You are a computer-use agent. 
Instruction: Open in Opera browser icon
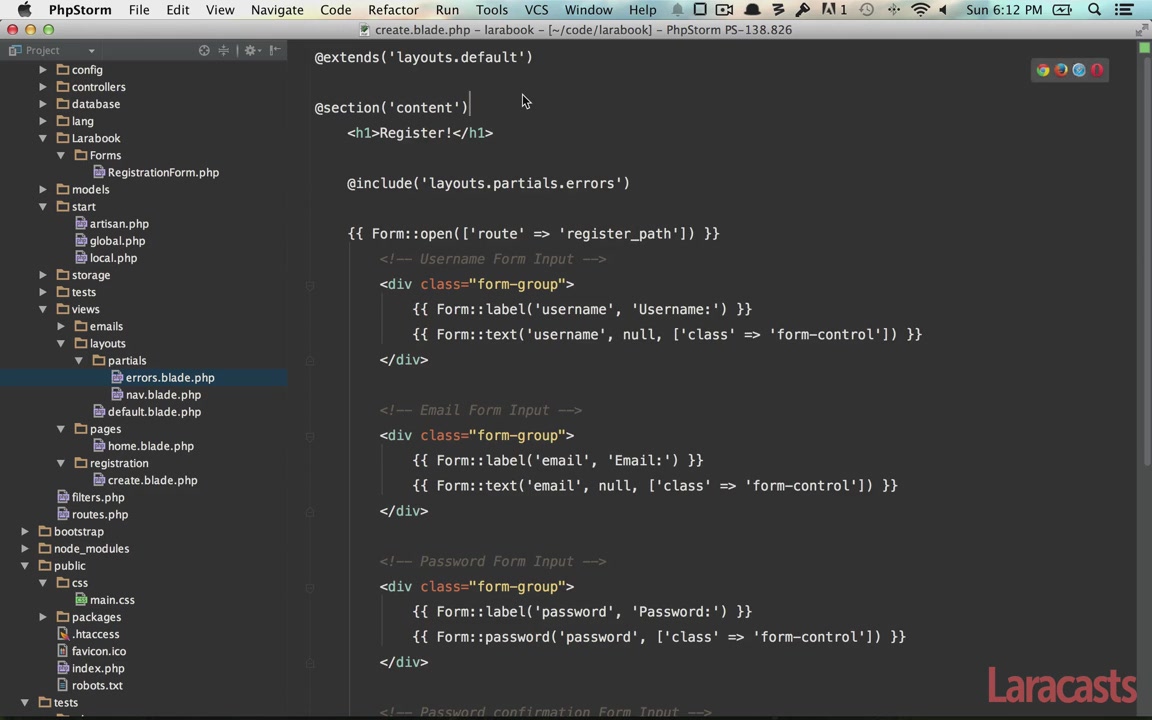tap(1097, 71)
